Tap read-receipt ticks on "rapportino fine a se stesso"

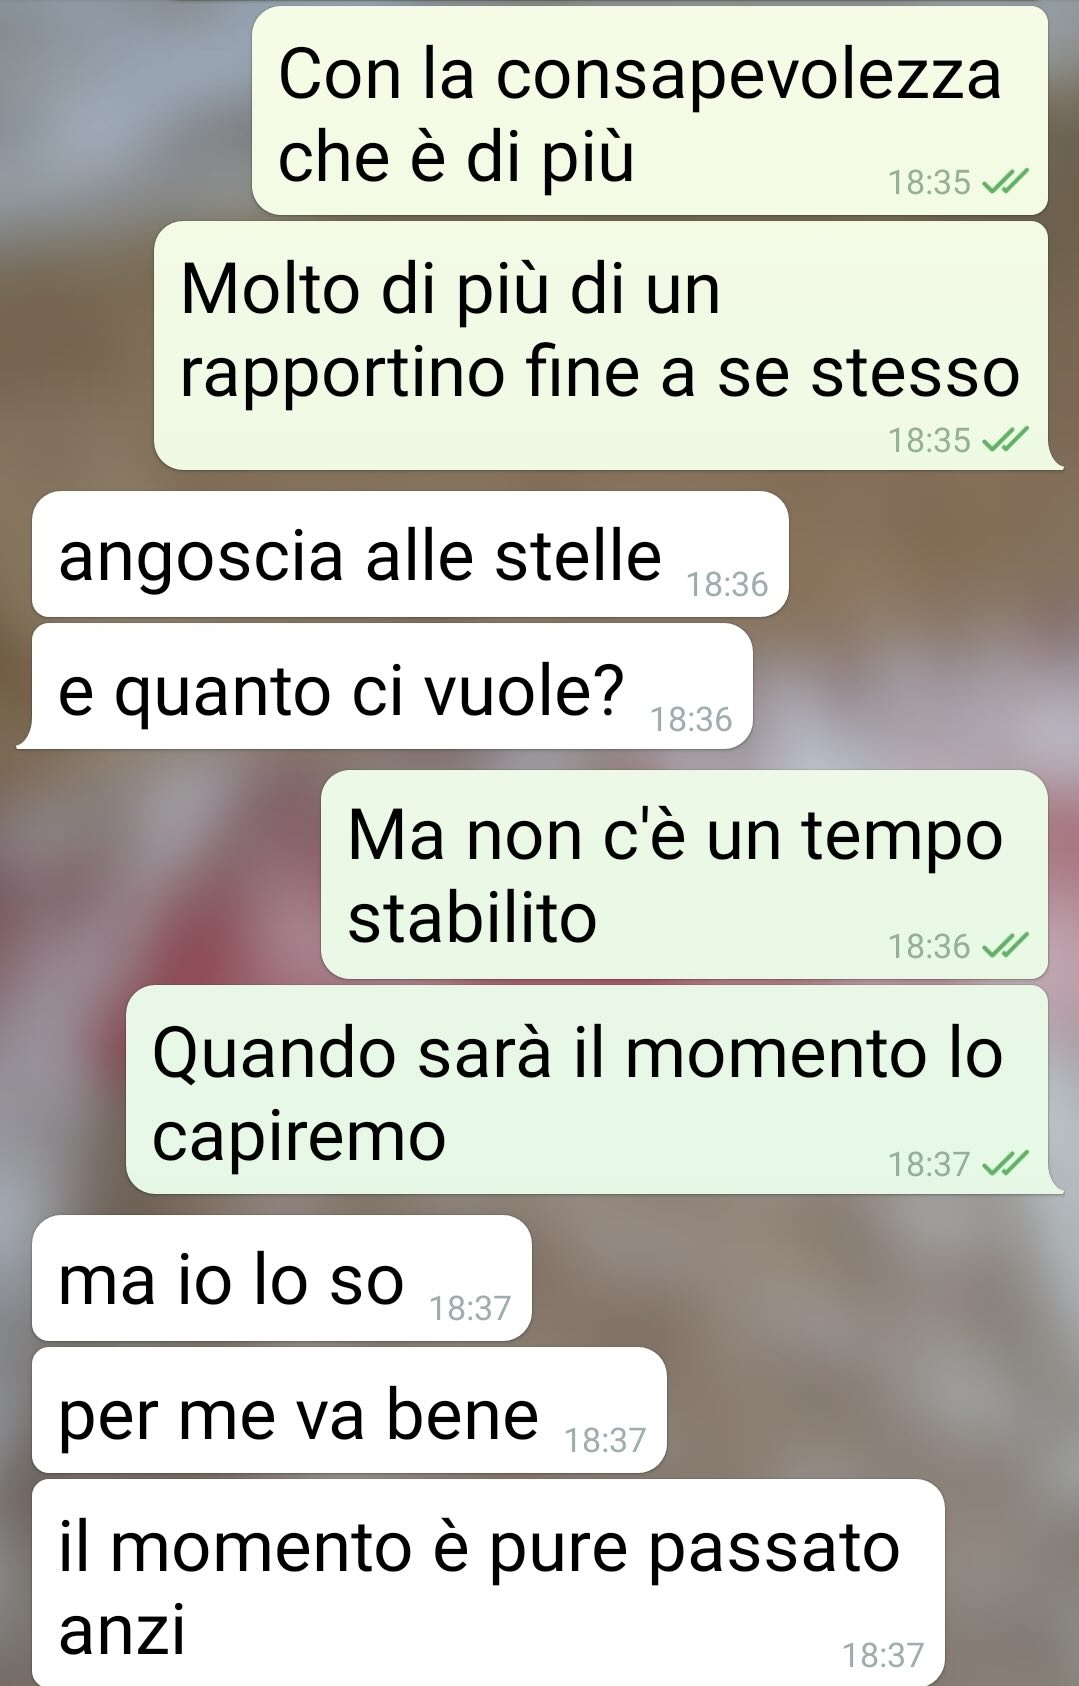tap(1005, 440)
